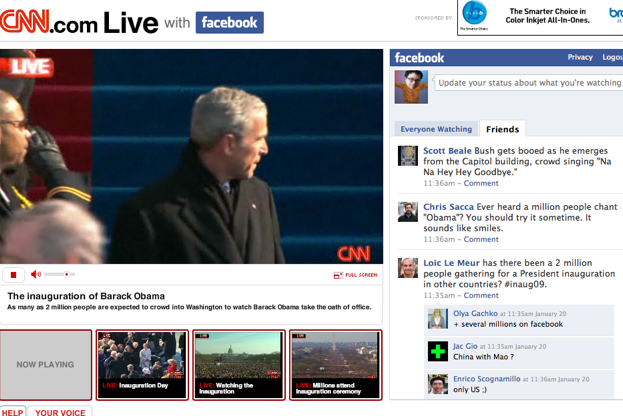Click Enrico Scognamillo's avatar
The width and height of the screenshot is (623, 416).
click(438, 384)
